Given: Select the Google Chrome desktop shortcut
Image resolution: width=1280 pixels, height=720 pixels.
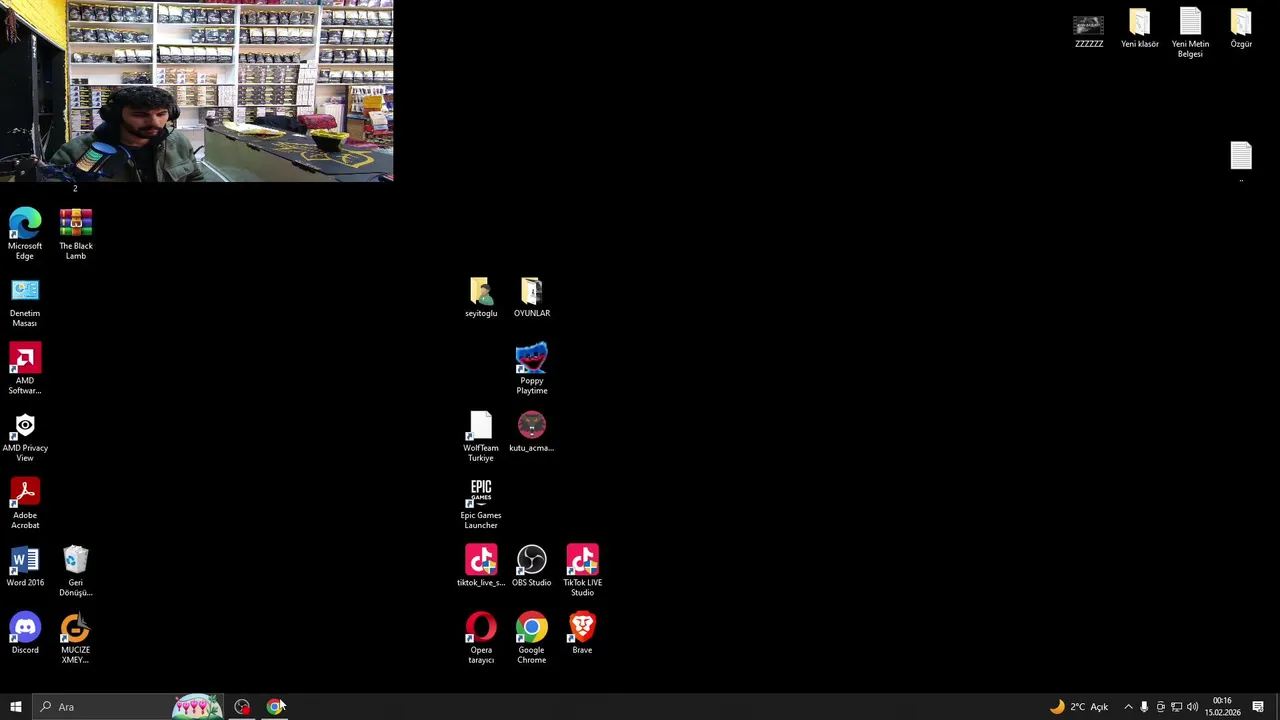Looking at the screenshot, I should tap(532, 638).
